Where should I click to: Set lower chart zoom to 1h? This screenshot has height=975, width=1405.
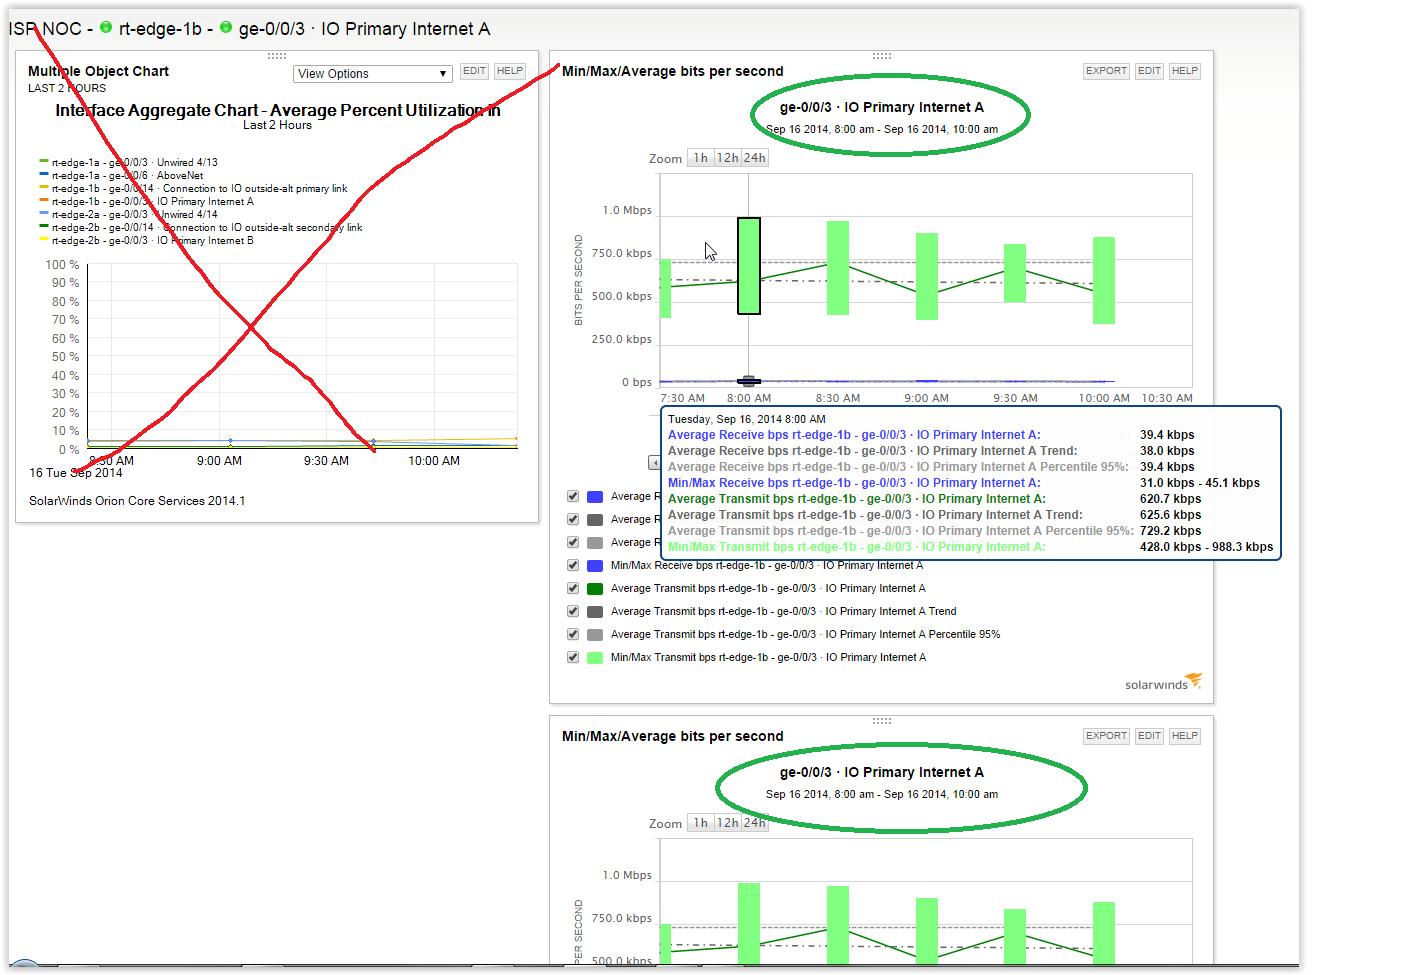(701, 823)
